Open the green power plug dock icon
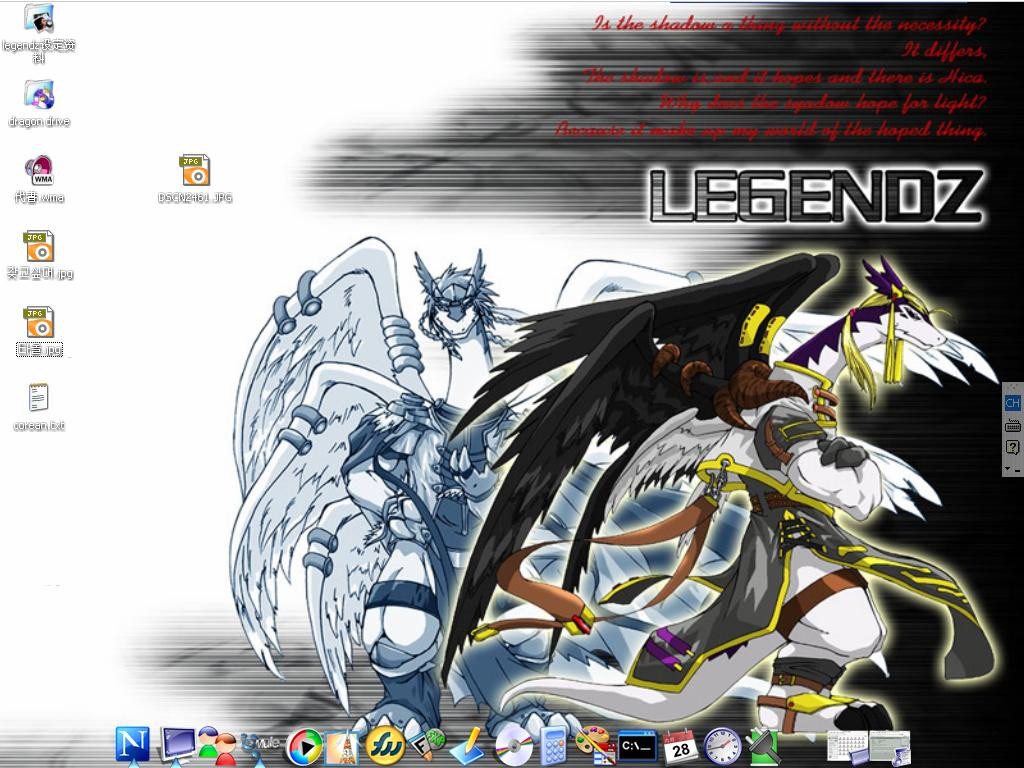 pyautogui.click(x=763, y=746)
